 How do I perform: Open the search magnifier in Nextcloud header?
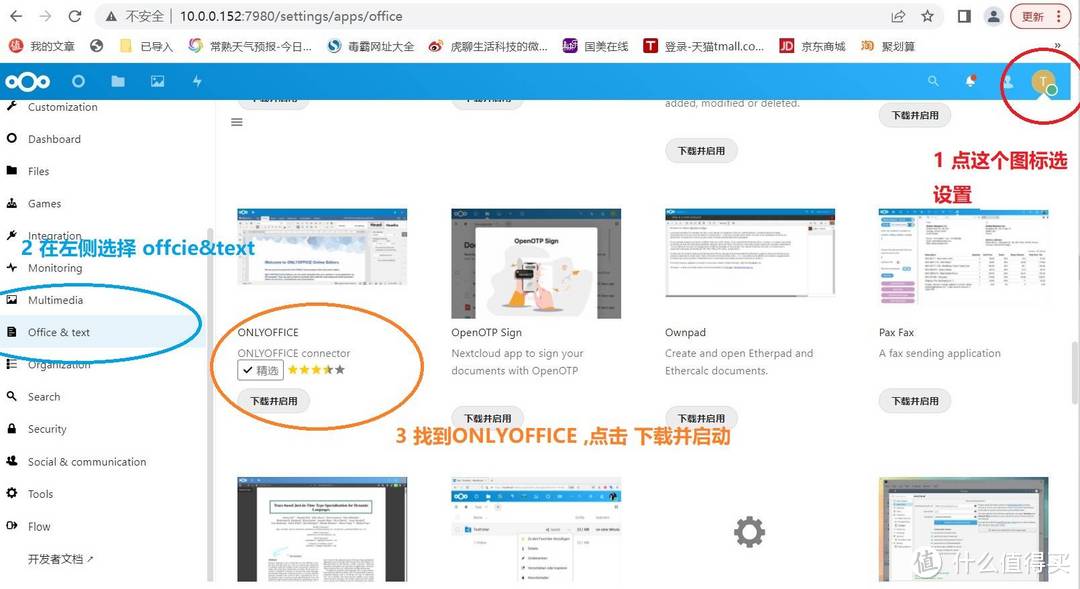933,81
